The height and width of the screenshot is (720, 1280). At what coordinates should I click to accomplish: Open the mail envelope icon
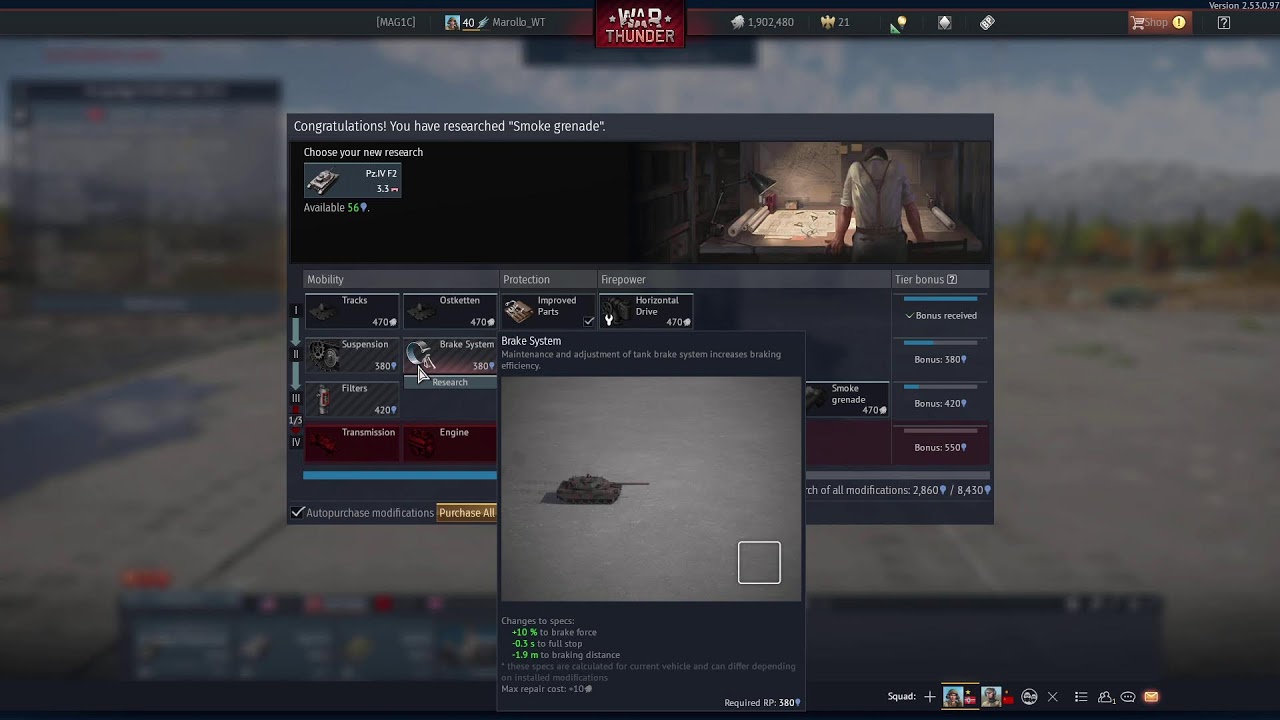click(1151, 697)
